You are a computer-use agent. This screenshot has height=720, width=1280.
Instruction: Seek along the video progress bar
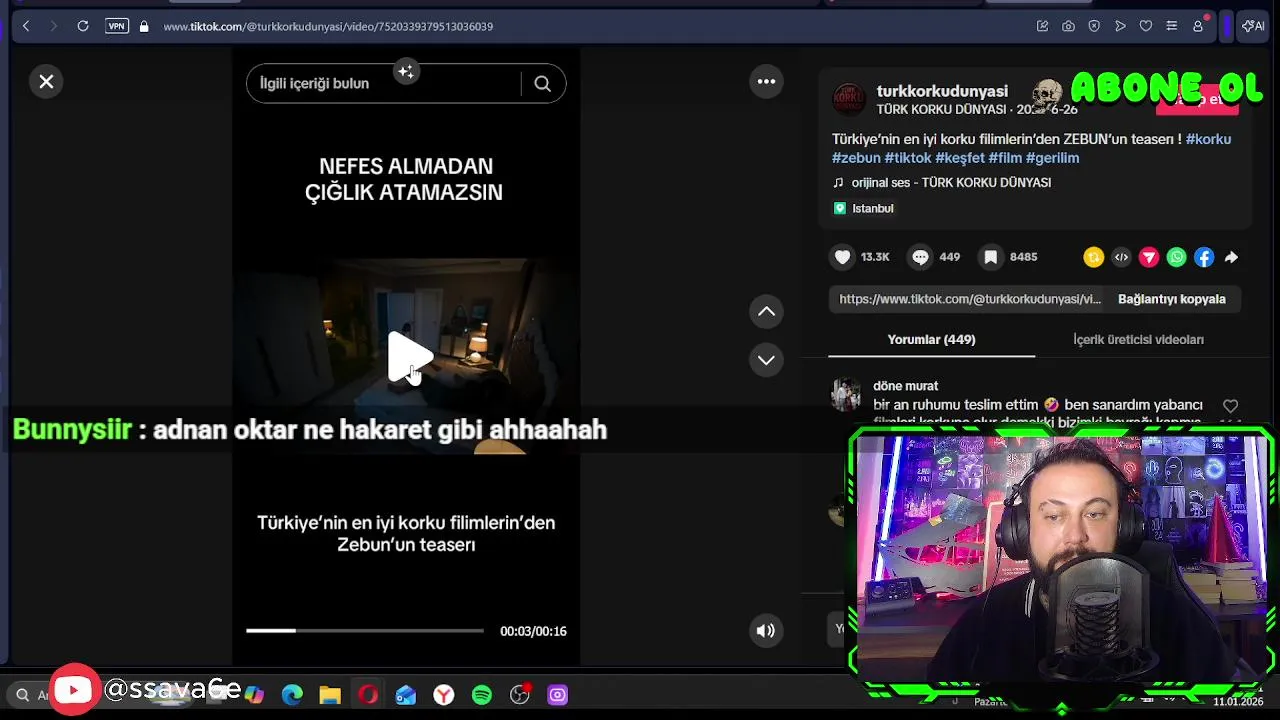point(365,631)
